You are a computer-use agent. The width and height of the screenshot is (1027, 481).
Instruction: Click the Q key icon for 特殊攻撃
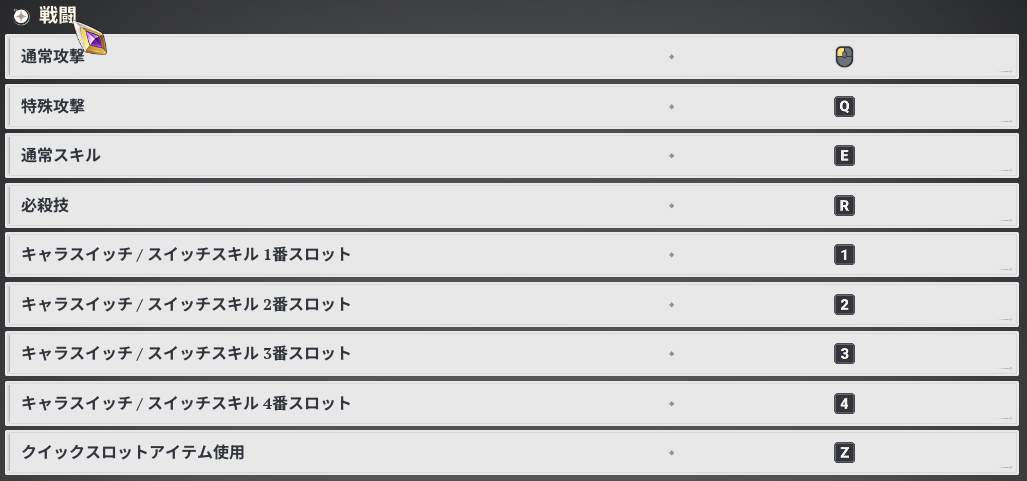[844, 106]
